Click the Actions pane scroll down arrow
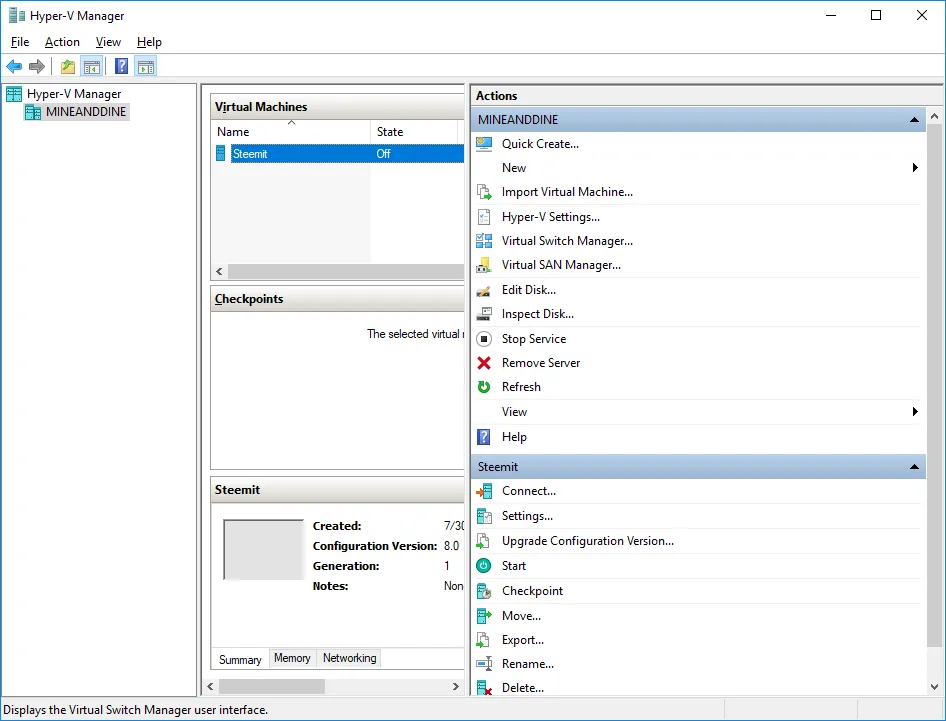 pos(935,687)
